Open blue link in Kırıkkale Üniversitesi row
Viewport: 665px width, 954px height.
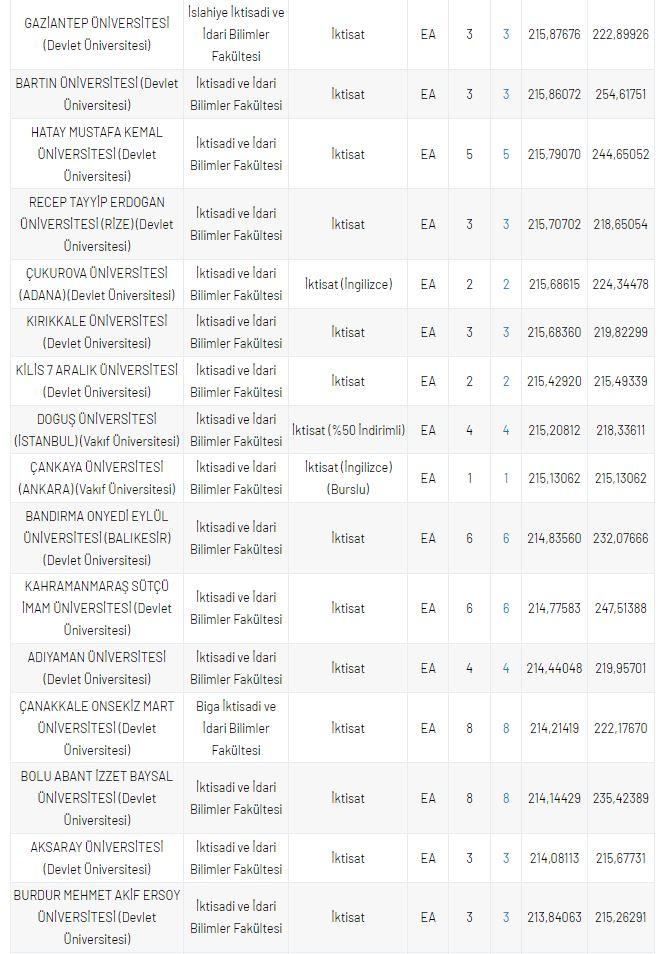point(506,332)
